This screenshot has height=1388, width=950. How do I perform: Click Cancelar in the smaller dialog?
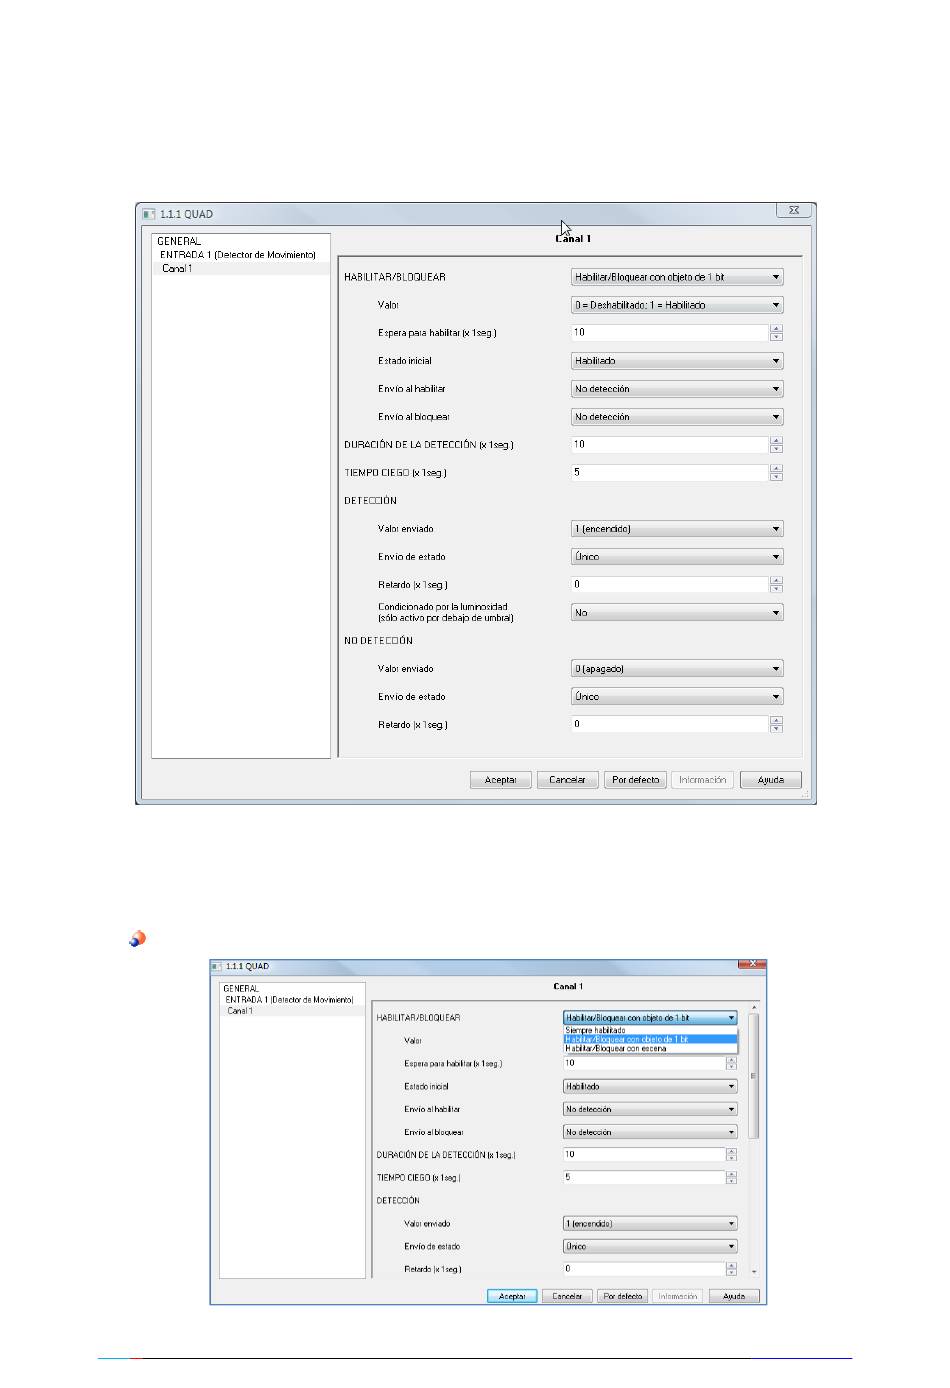click(x=567, y=1297)
